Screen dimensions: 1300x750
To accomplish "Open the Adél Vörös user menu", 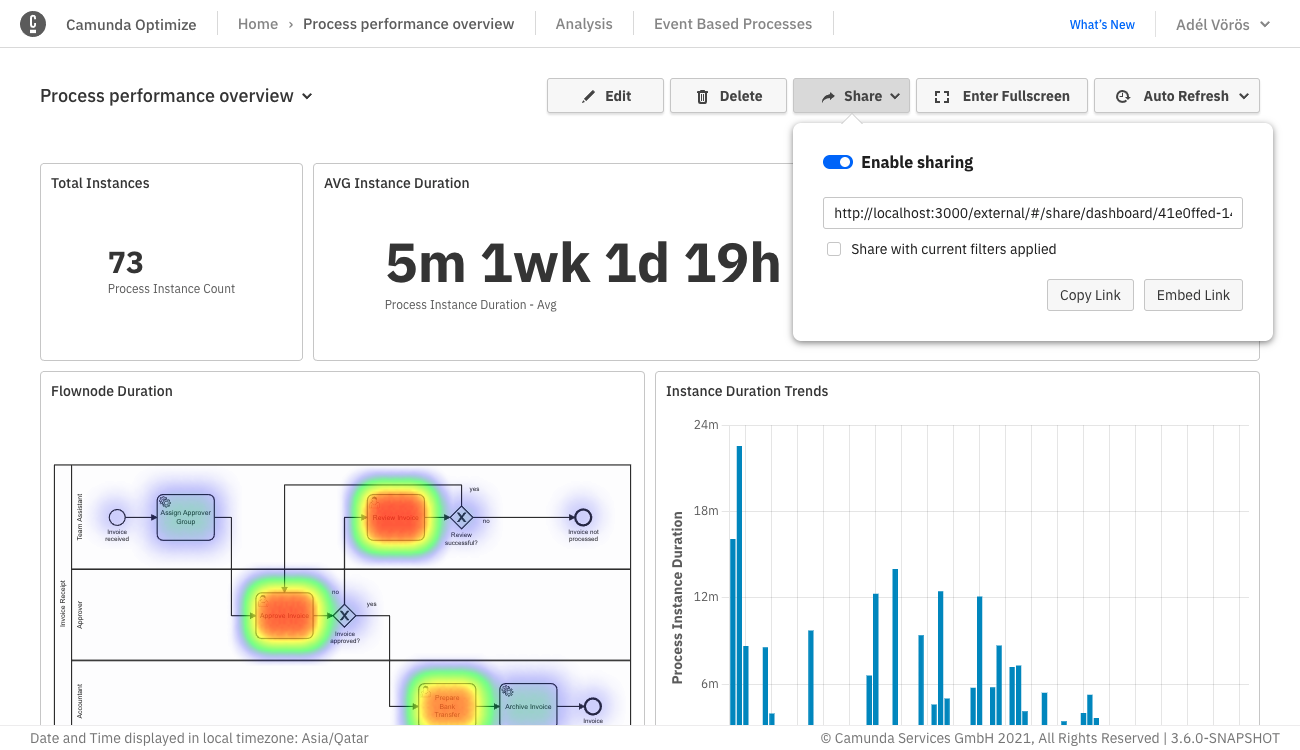I will click(x=1222, y=24).
